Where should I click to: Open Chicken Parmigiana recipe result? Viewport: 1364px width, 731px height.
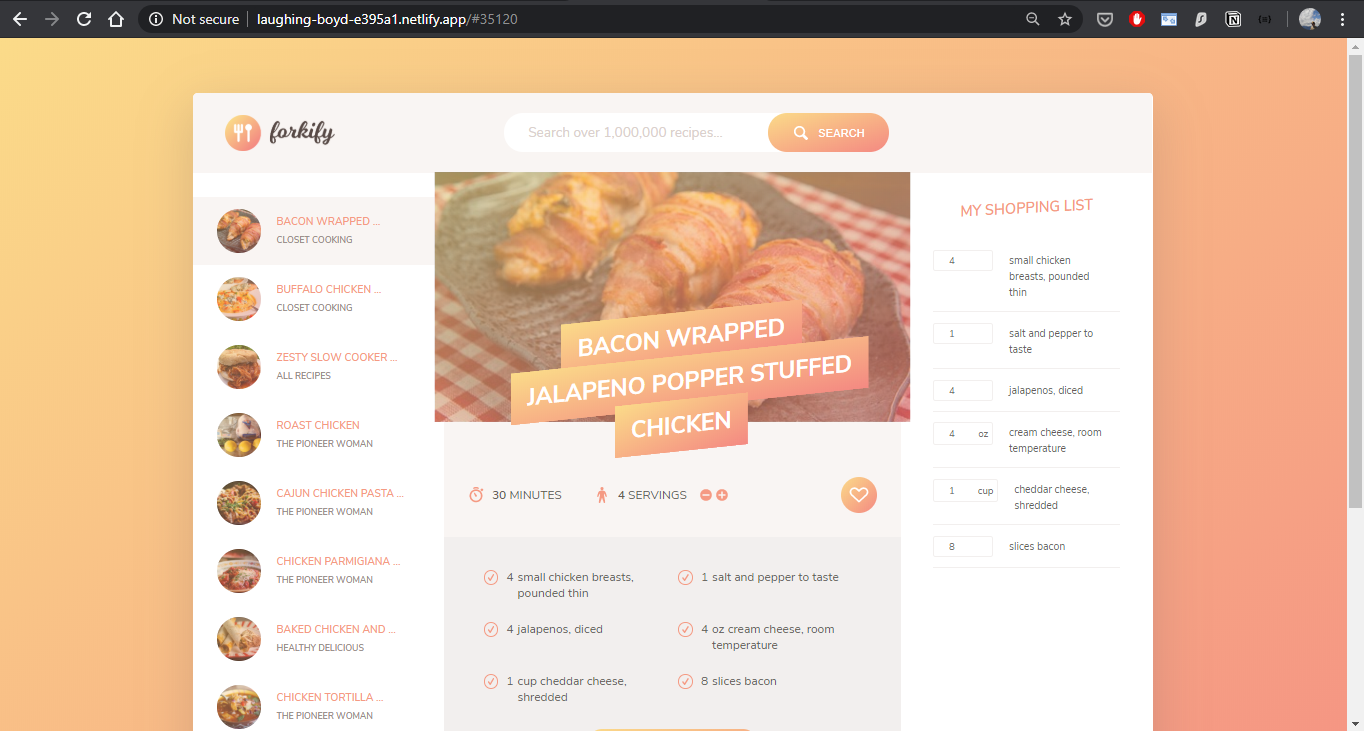pos(314,571)
